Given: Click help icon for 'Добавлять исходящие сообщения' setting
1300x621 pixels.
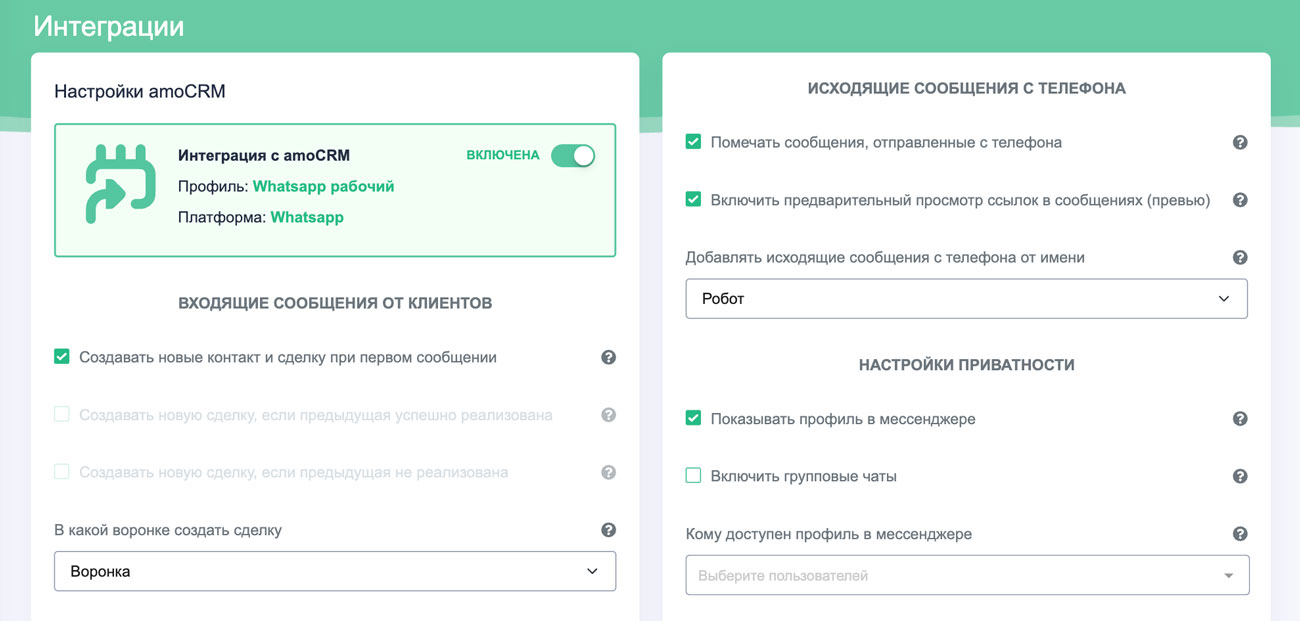Looking at the screenshot, I should point(1240,258).
